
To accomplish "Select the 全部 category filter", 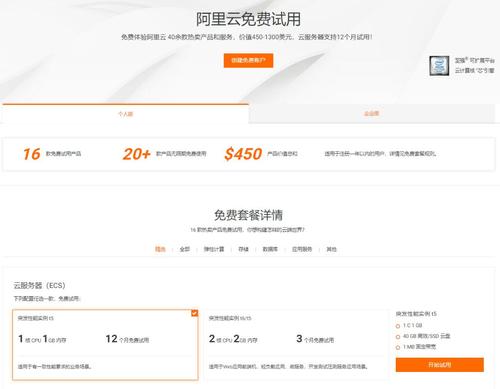I will [x=184, y=249].
